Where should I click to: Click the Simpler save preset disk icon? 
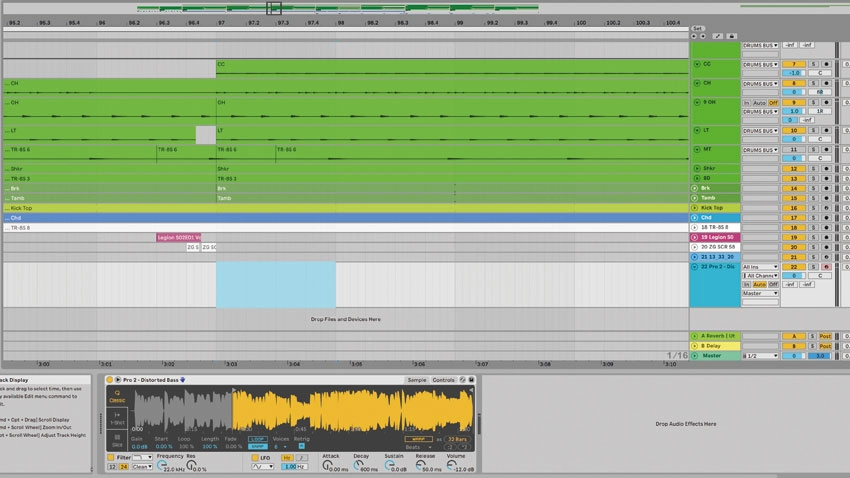[x=471, y=380]
